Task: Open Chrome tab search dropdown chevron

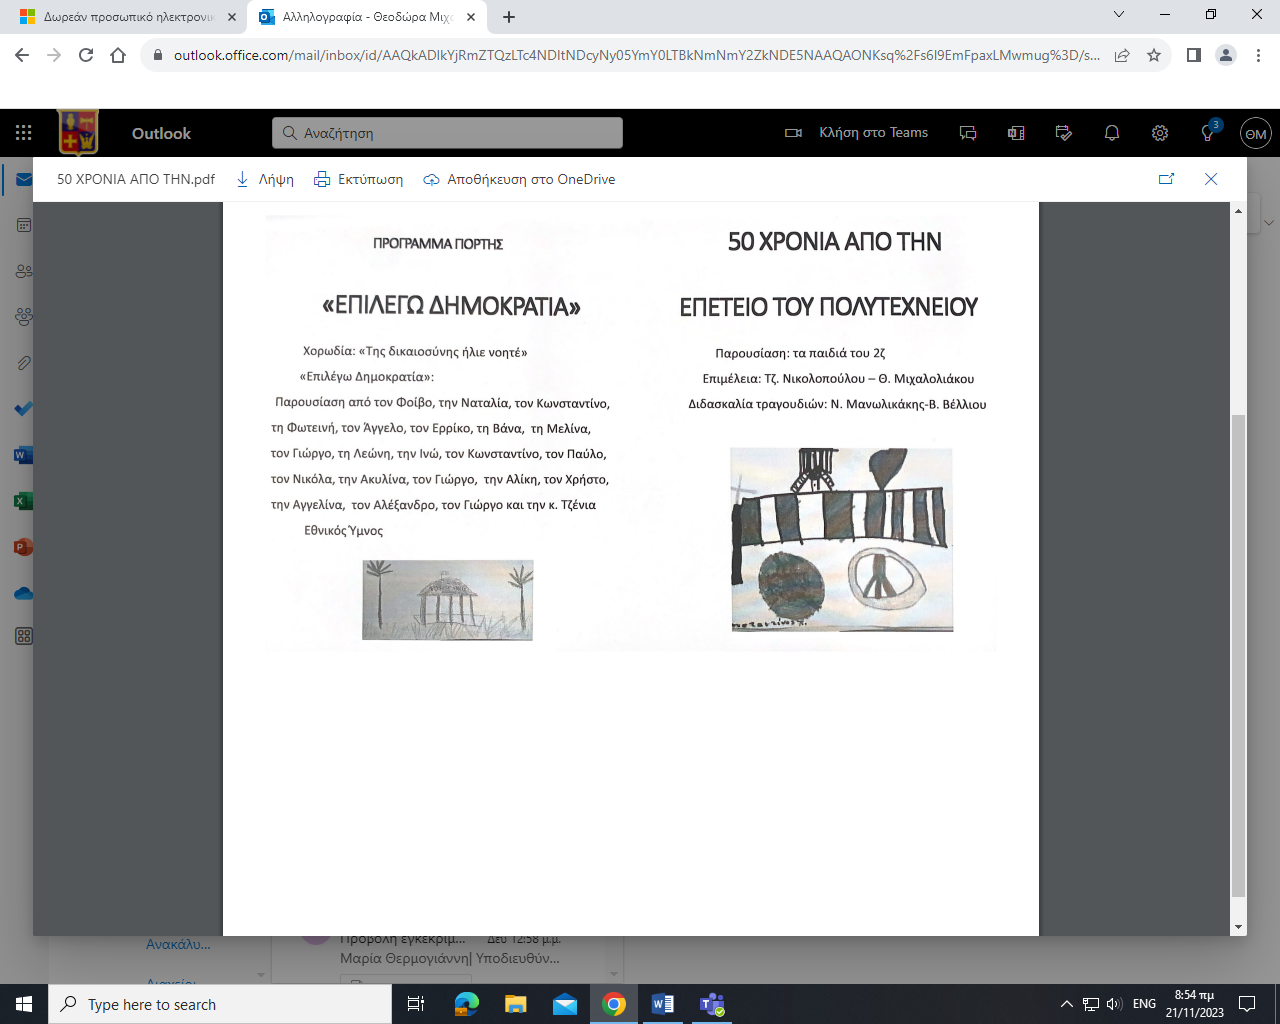Action: (1119, 15)
